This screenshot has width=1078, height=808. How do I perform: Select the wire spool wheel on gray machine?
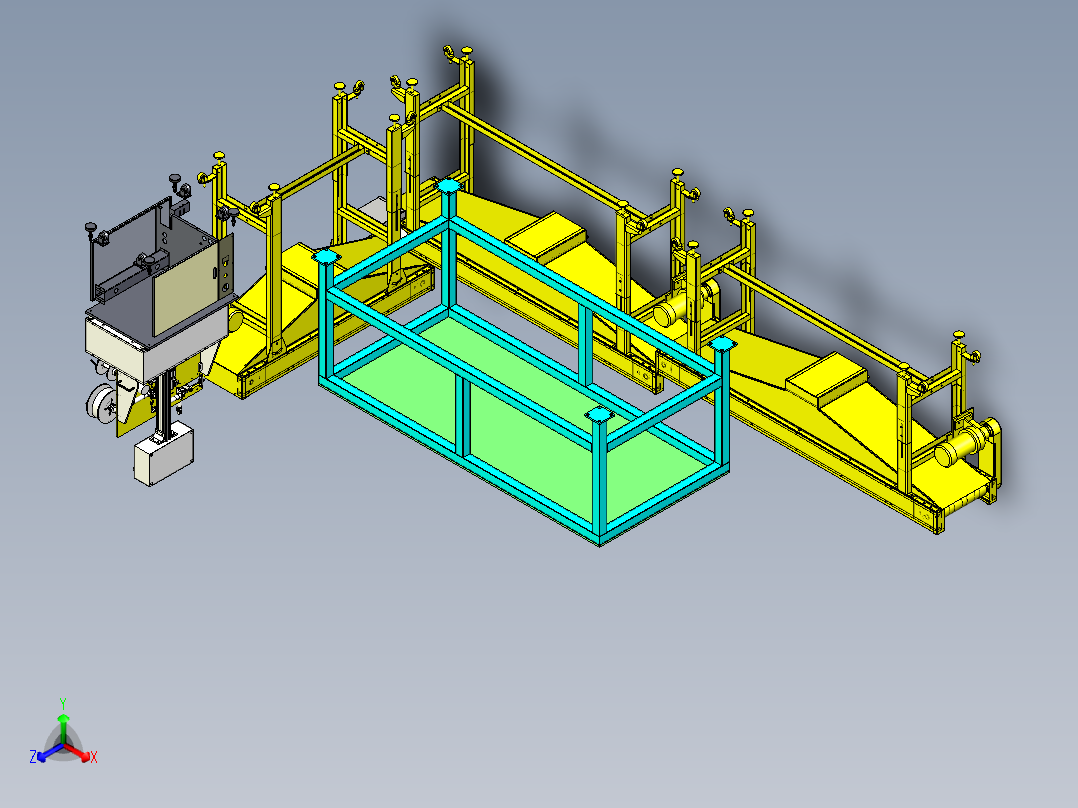[x=101, y=404]
